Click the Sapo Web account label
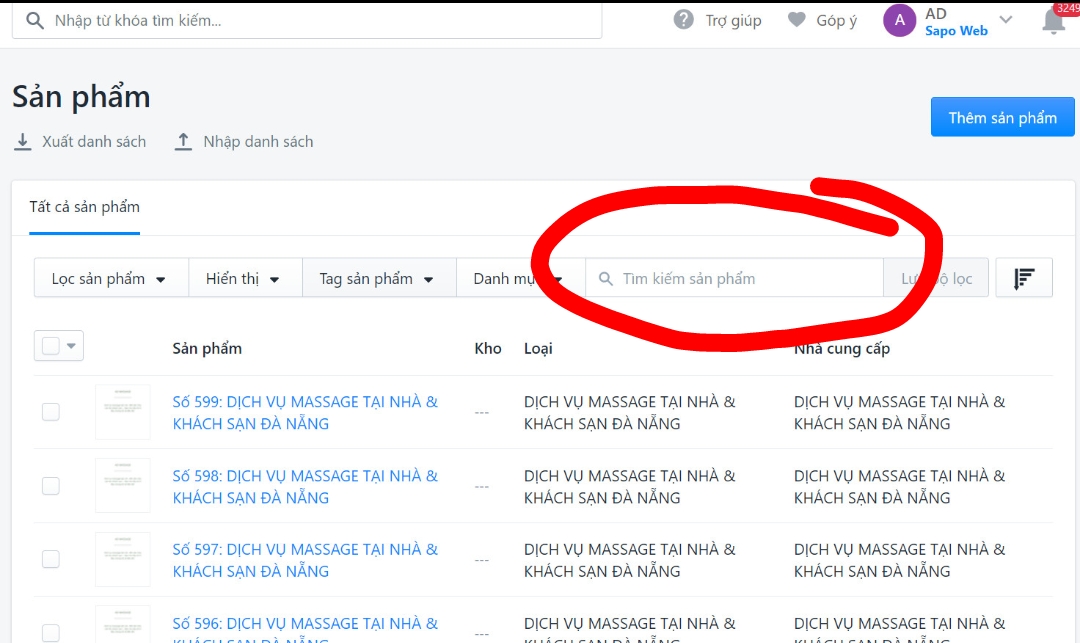The width and height of the screenshot is (1080, 643). (x=956, y=31)
